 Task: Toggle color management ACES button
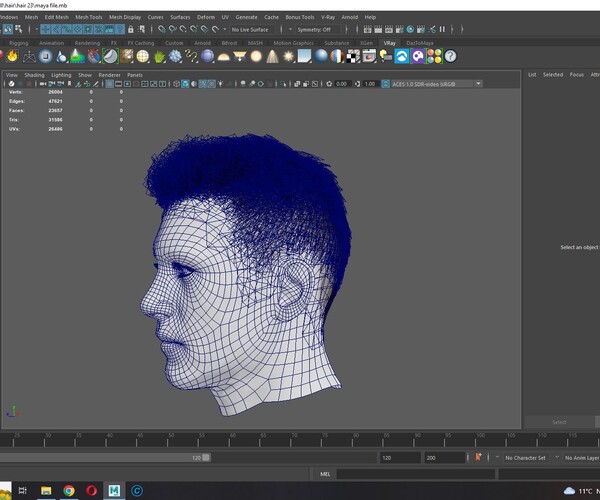point(385,84)
